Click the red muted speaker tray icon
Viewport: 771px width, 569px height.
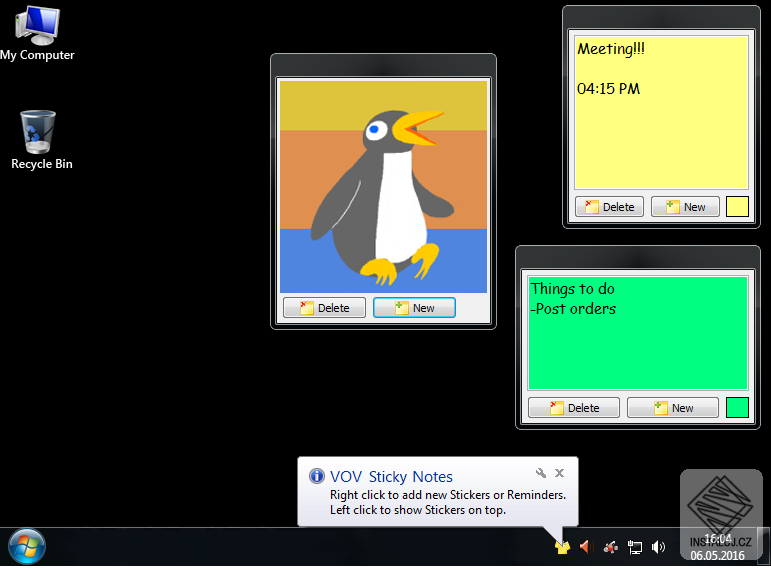(x=586, y=547)
